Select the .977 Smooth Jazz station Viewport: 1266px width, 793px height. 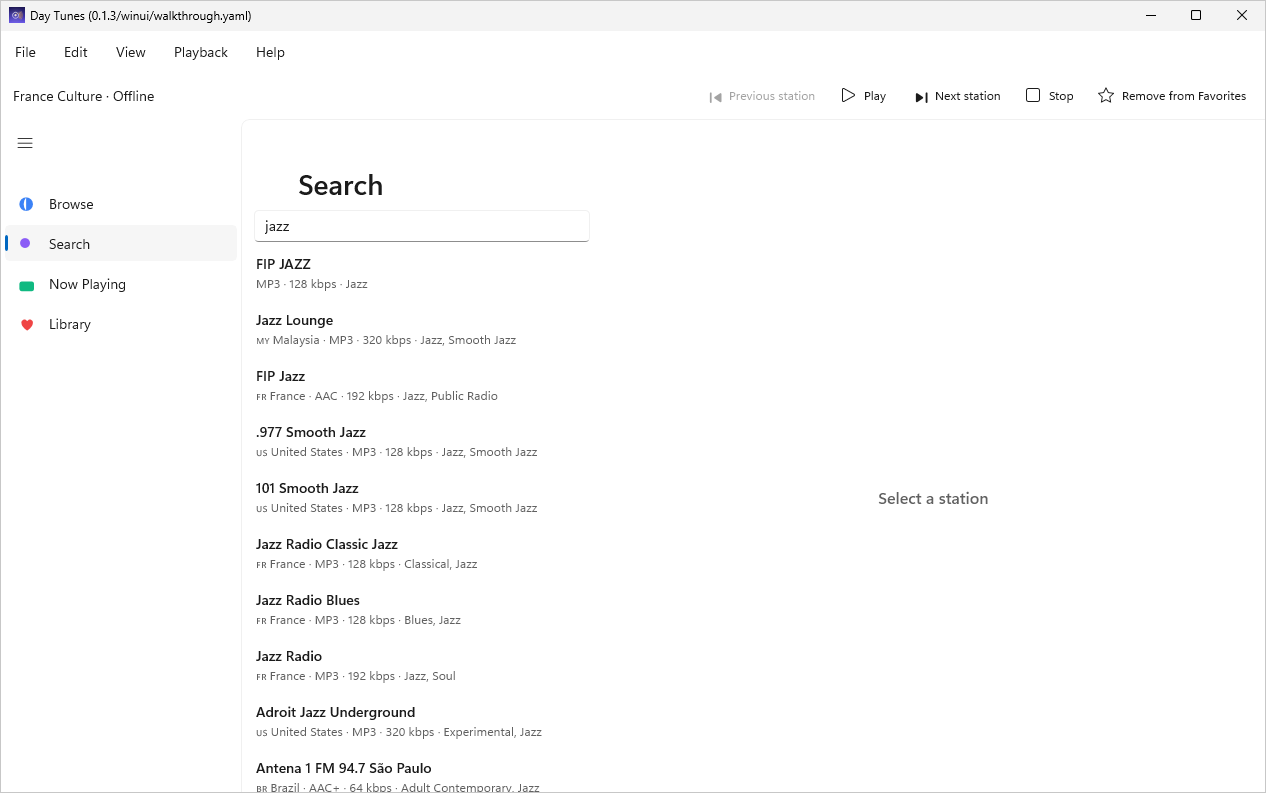(422, 441)
